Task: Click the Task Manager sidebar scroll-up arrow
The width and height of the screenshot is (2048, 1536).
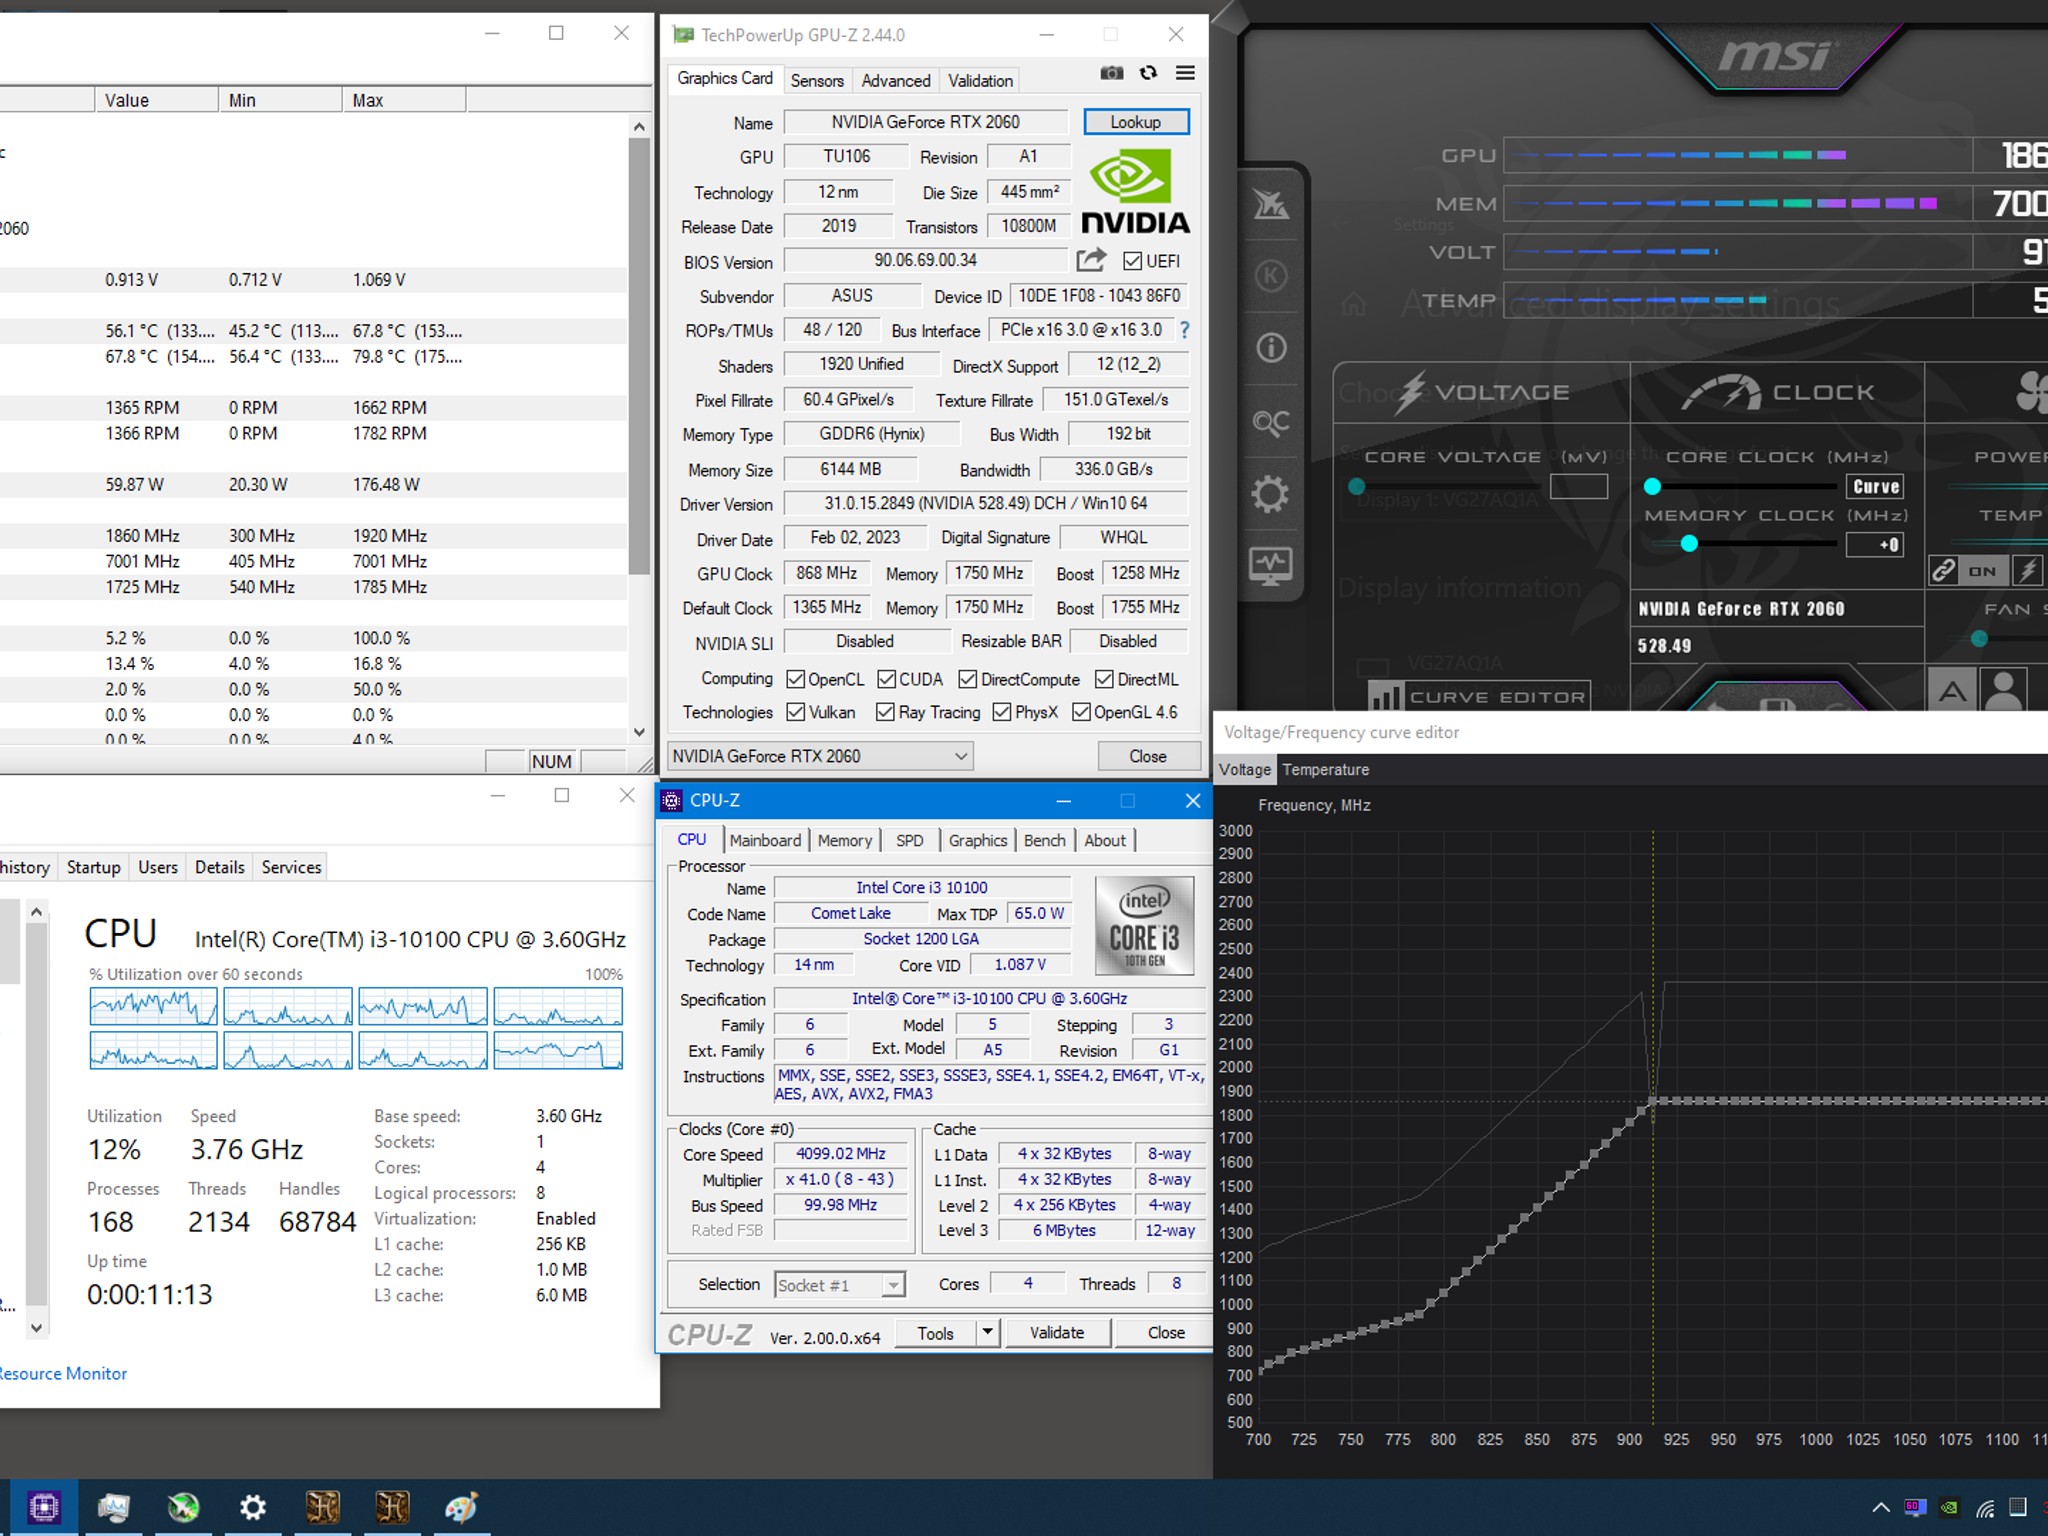Action: click(36, 912)
